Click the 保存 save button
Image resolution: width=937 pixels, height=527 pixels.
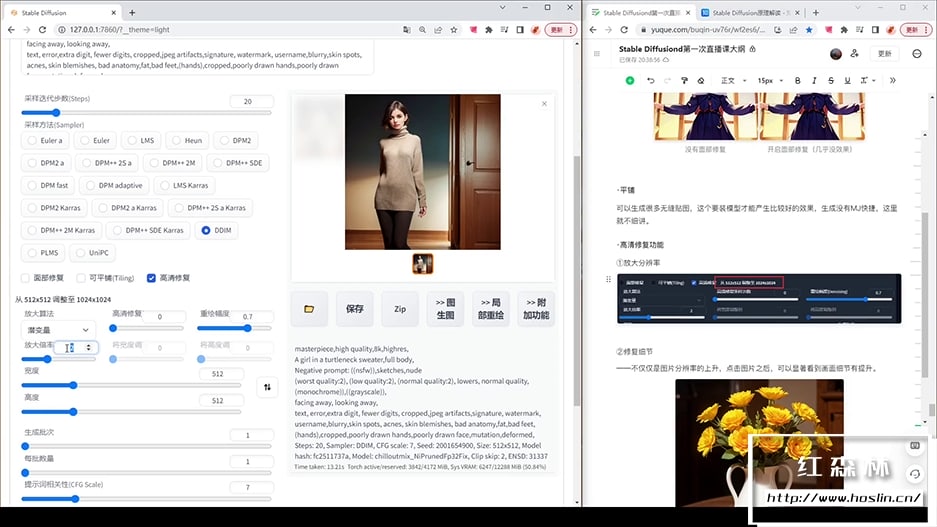(354, 309)
